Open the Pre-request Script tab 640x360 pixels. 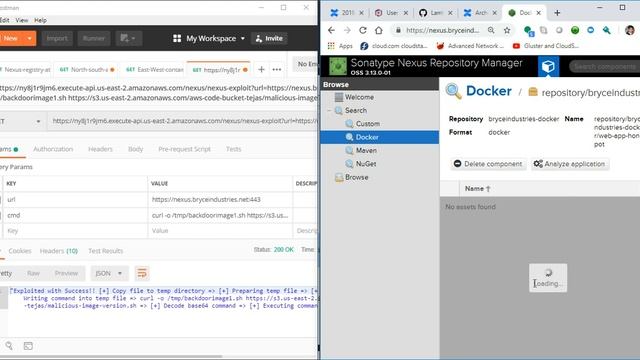tap(184, 149)
